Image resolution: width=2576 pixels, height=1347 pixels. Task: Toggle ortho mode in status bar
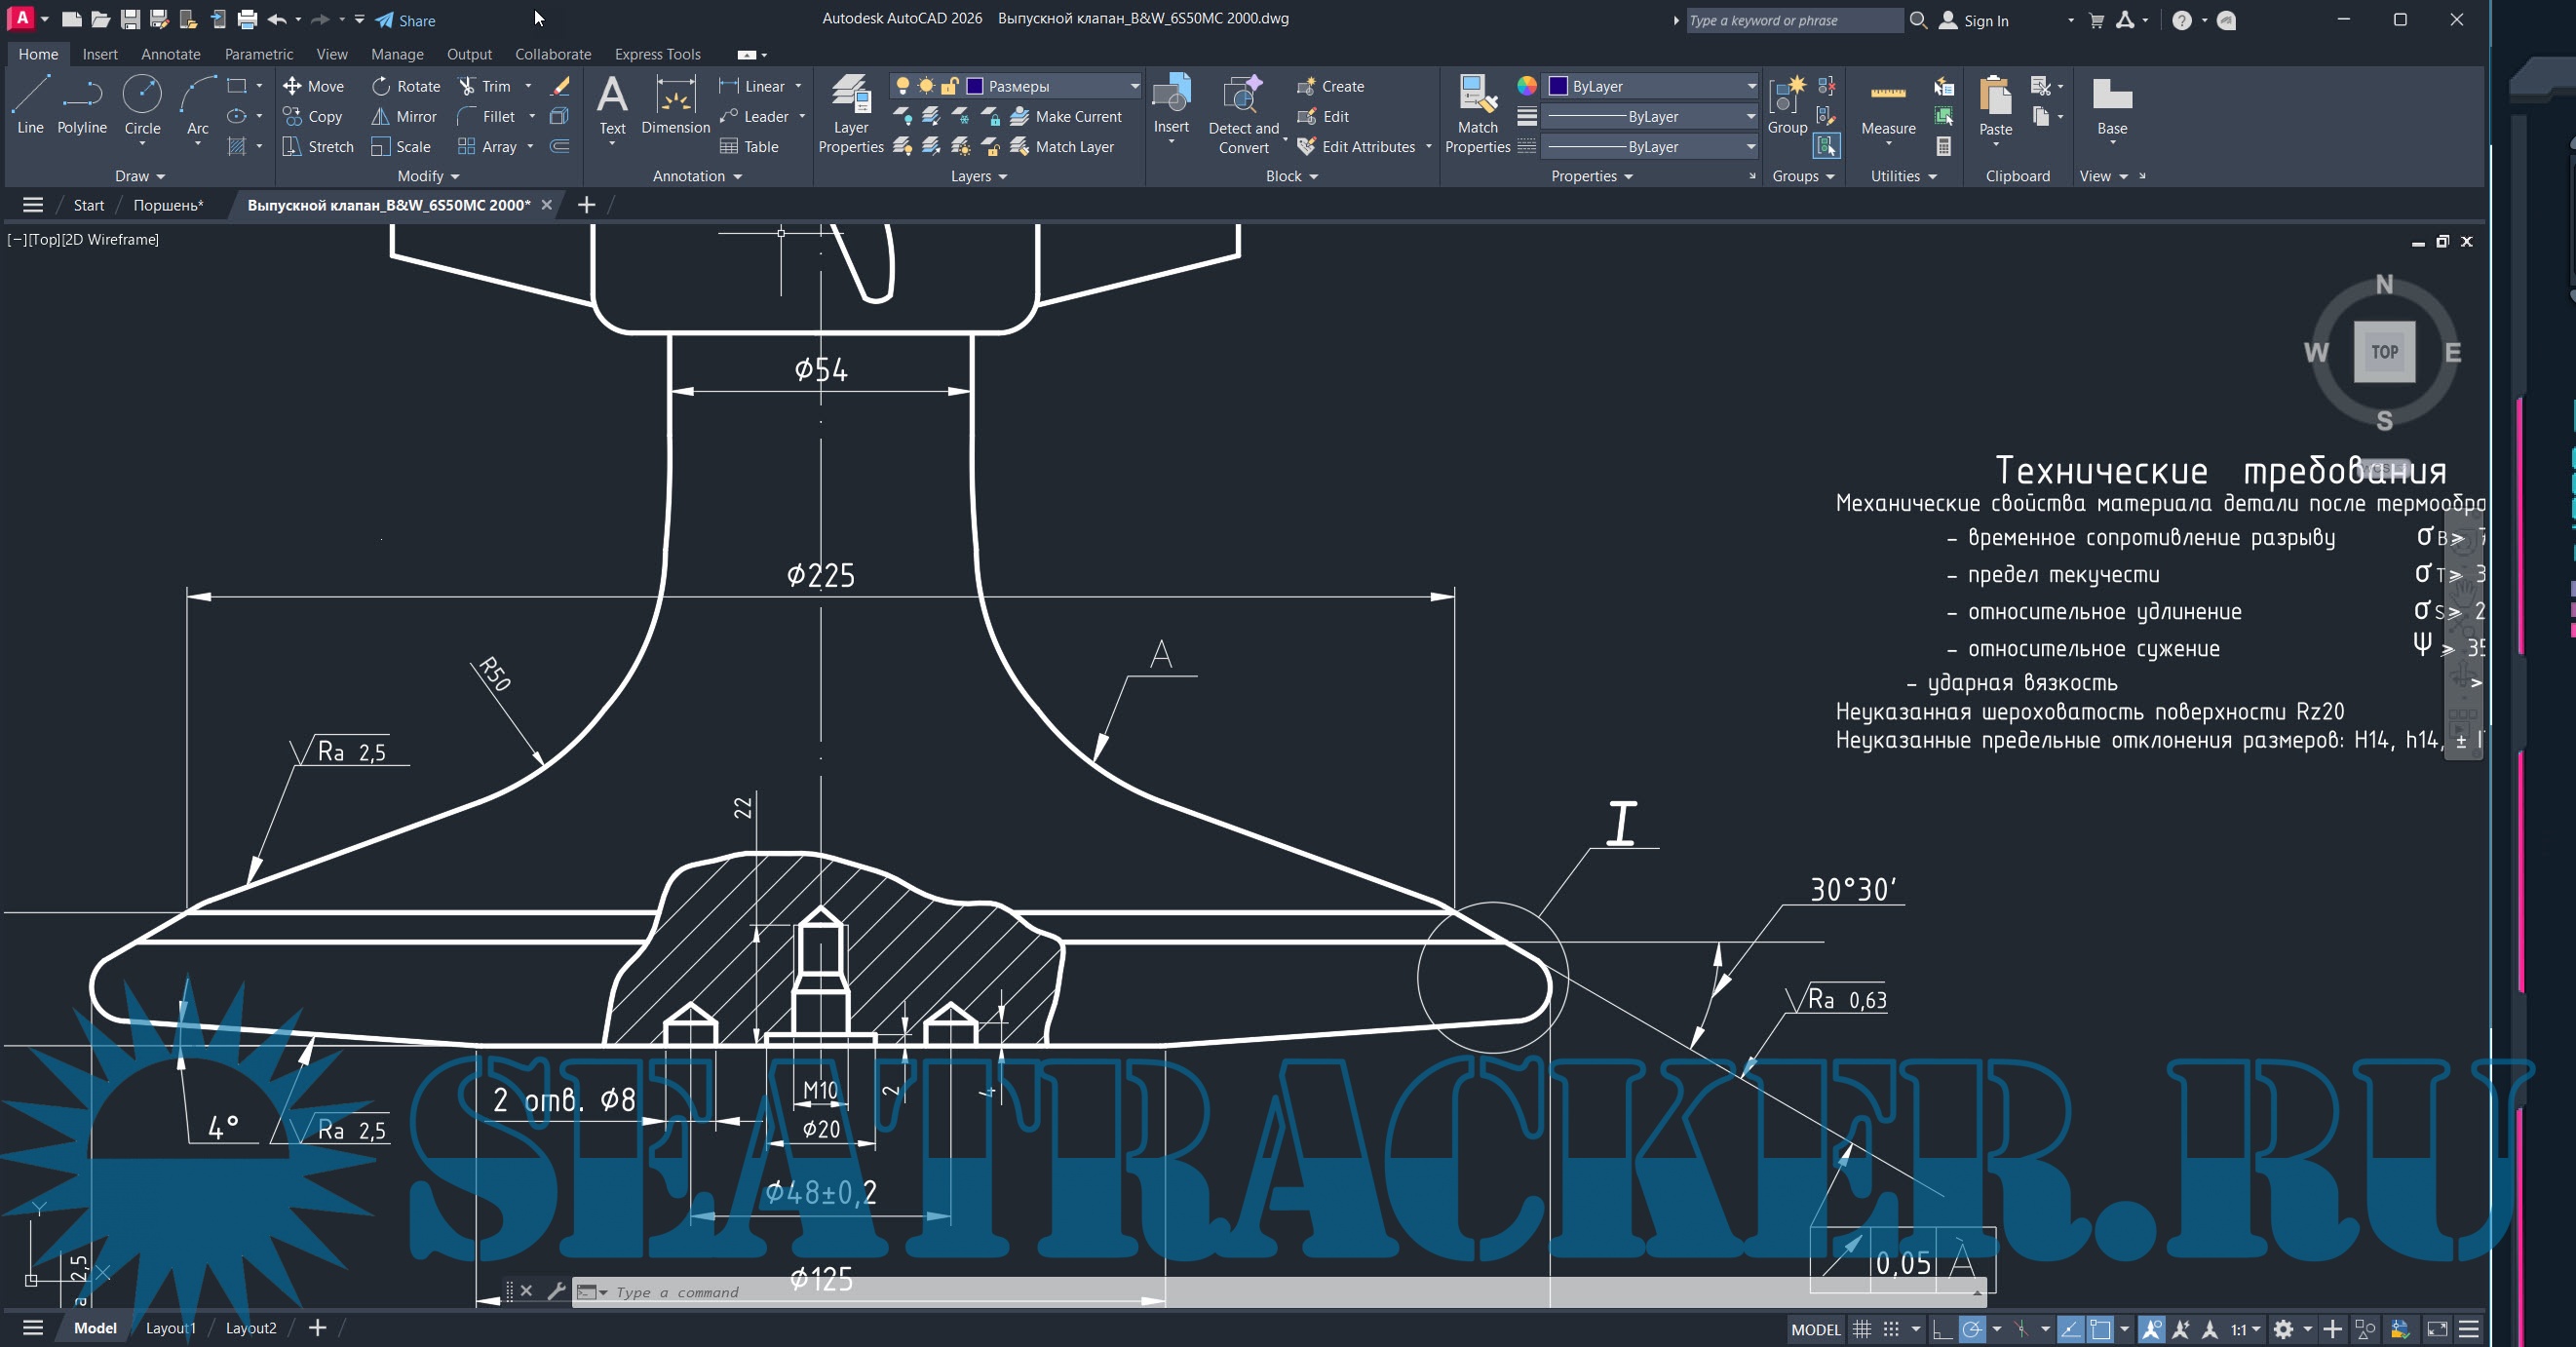1941,1329
